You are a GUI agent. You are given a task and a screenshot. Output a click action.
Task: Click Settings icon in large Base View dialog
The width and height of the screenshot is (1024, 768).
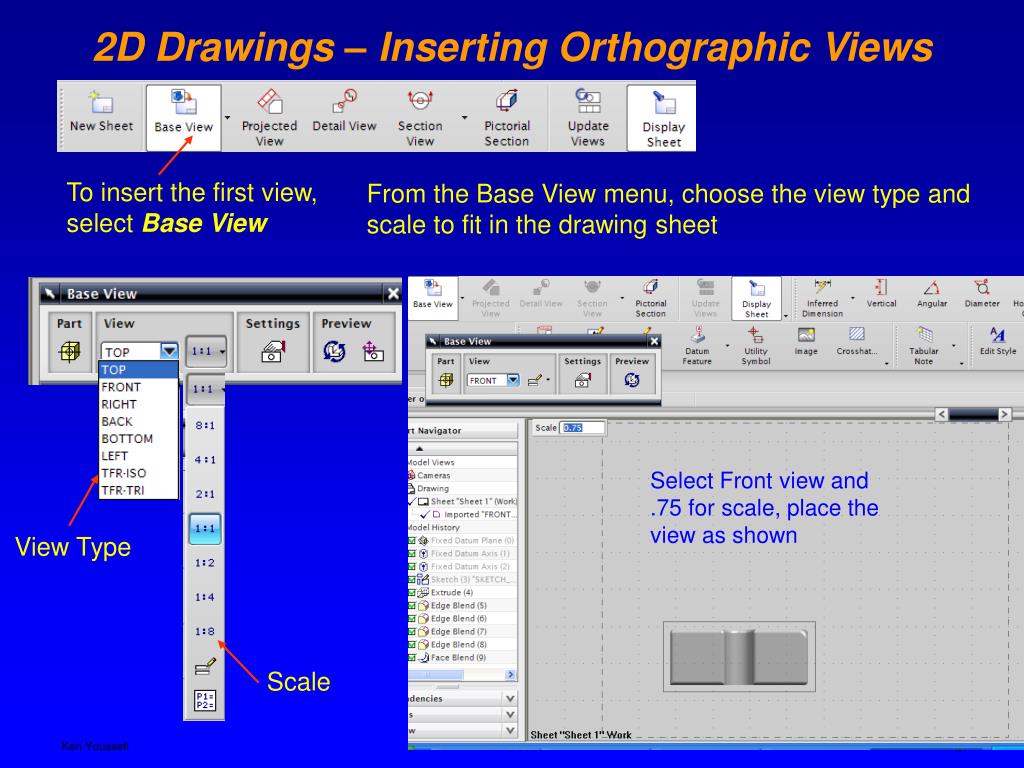point(272,351)
